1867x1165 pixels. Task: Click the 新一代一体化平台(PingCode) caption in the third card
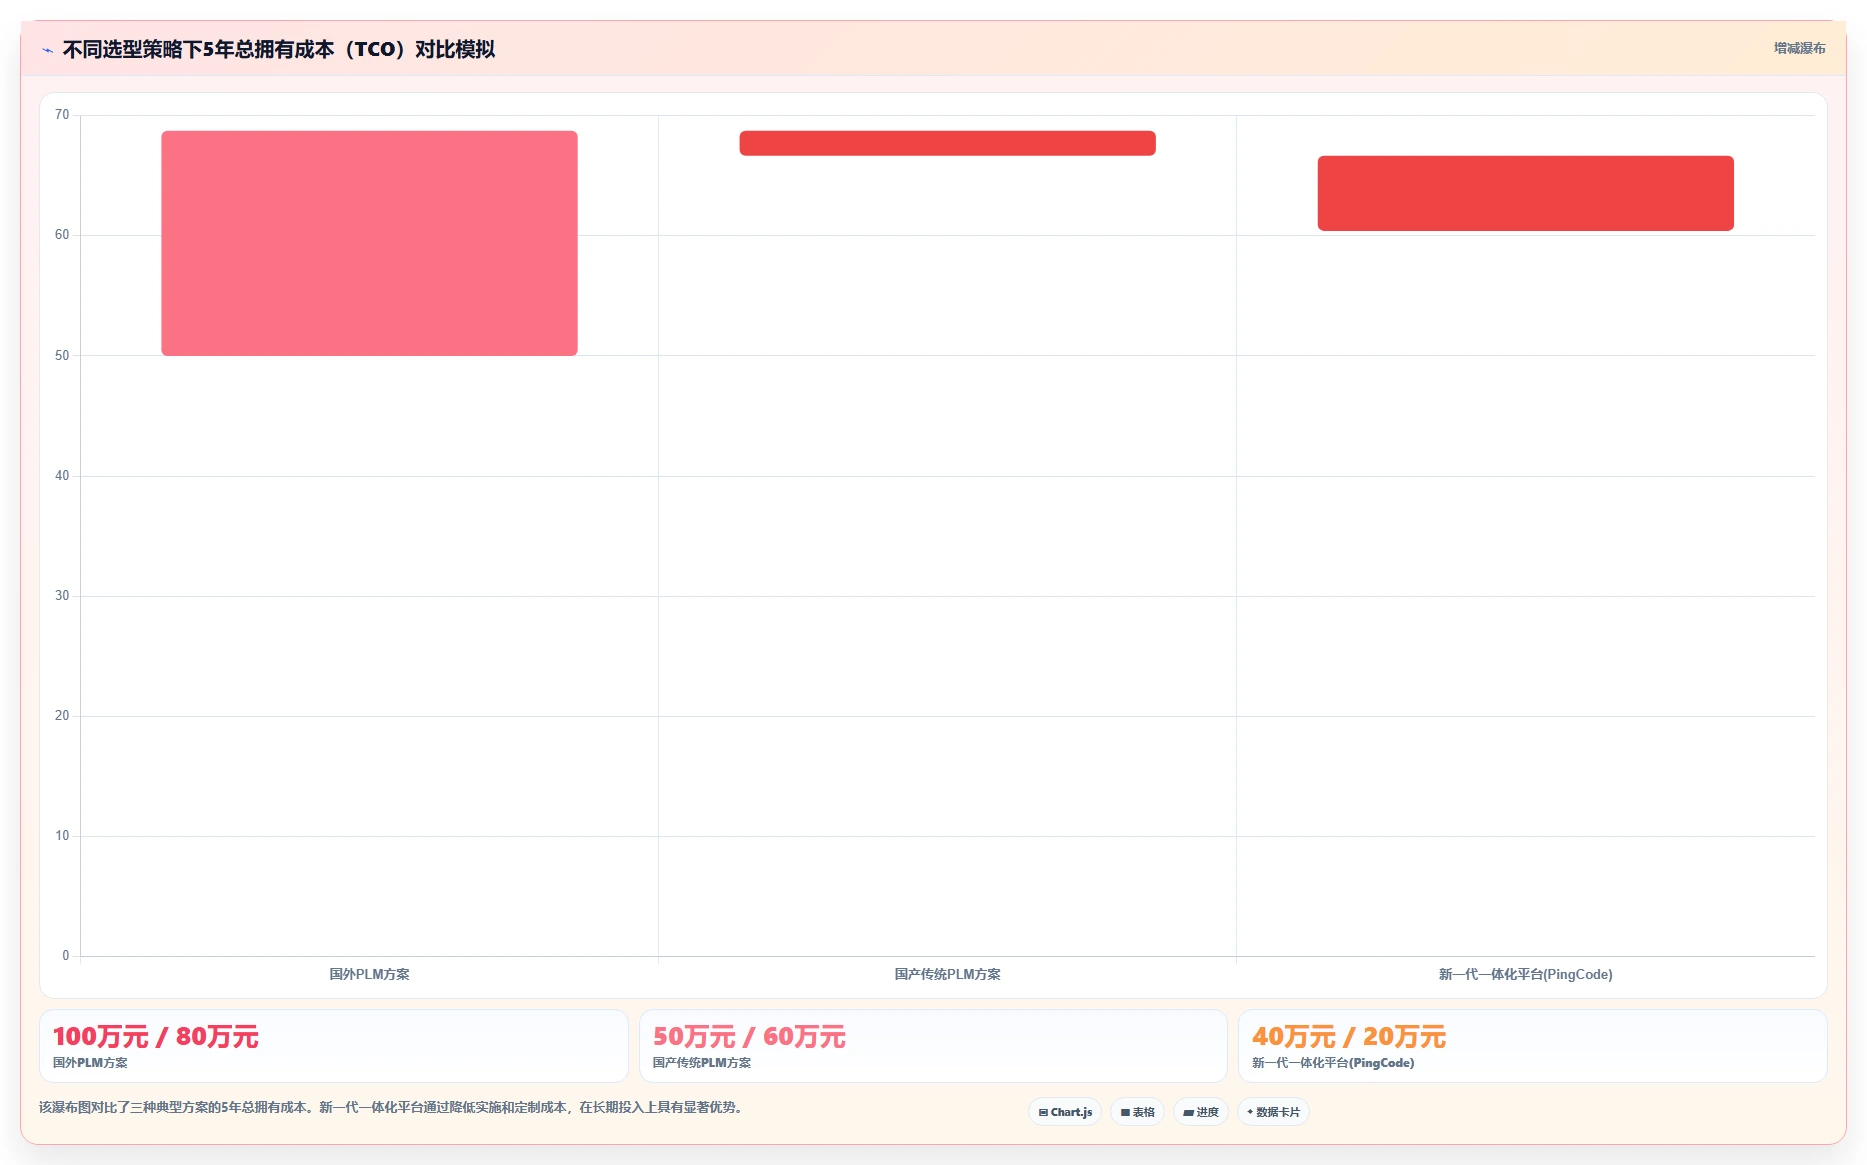tap(1333, 1063)
